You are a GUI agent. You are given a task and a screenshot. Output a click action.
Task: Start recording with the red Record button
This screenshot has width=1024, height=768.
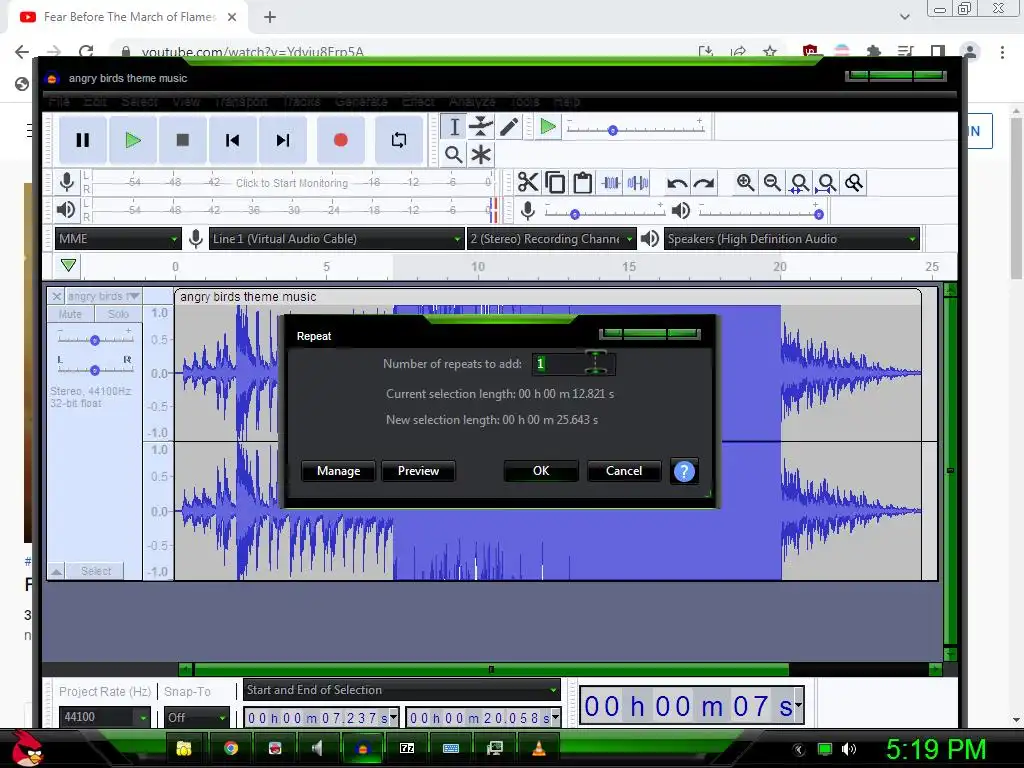[x=340, y=140]
